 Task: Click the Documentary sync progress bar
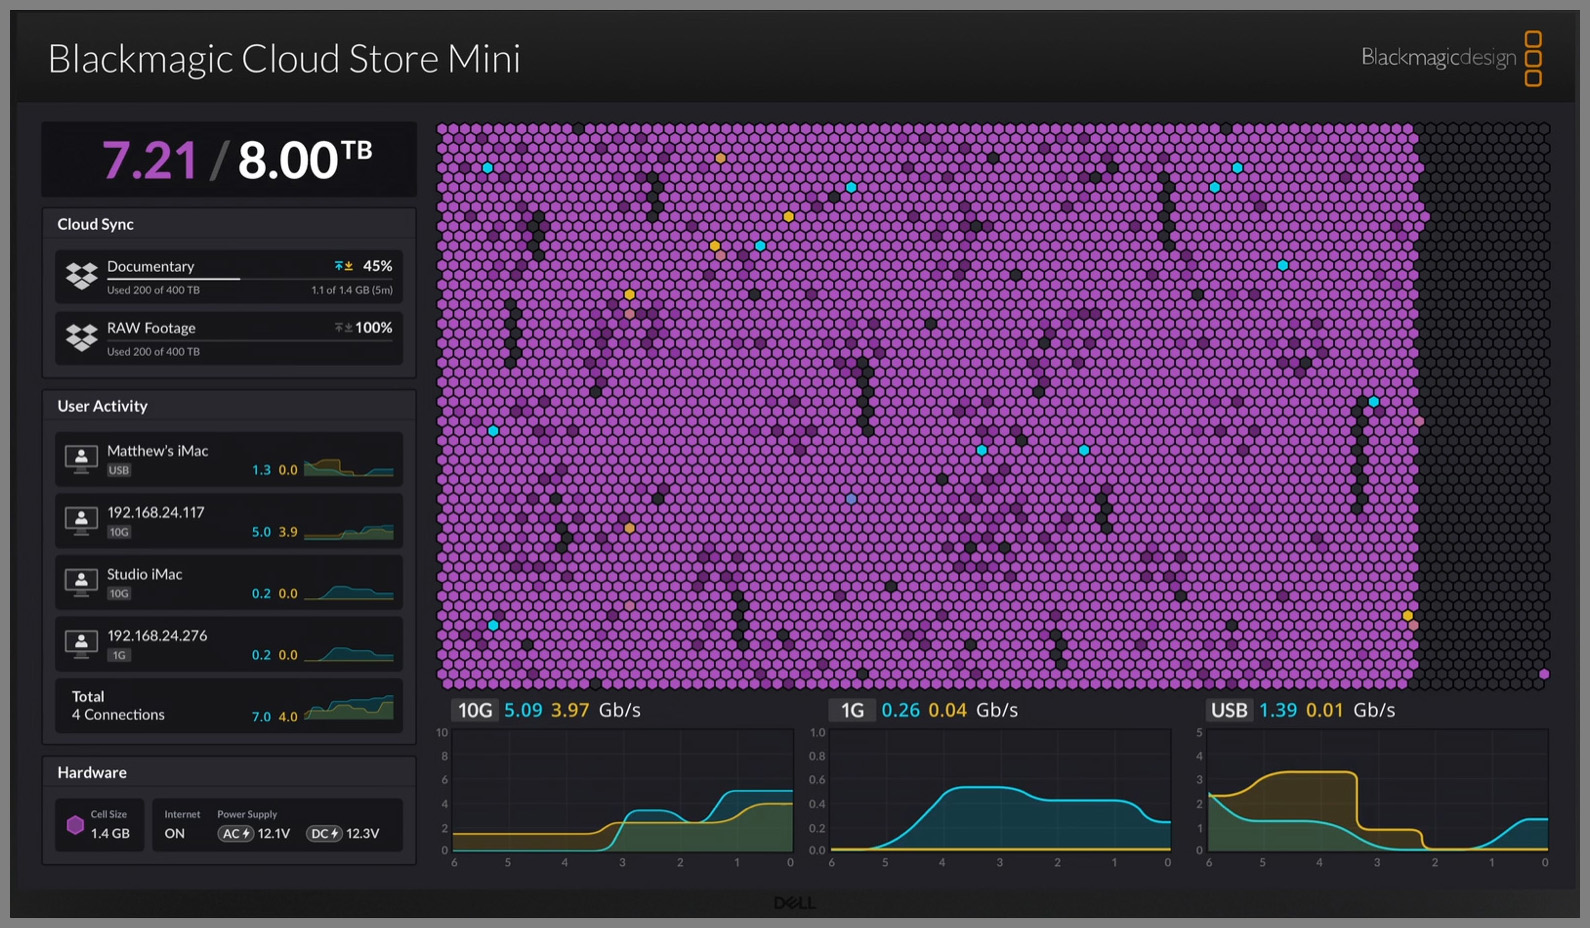pos(250,279)
